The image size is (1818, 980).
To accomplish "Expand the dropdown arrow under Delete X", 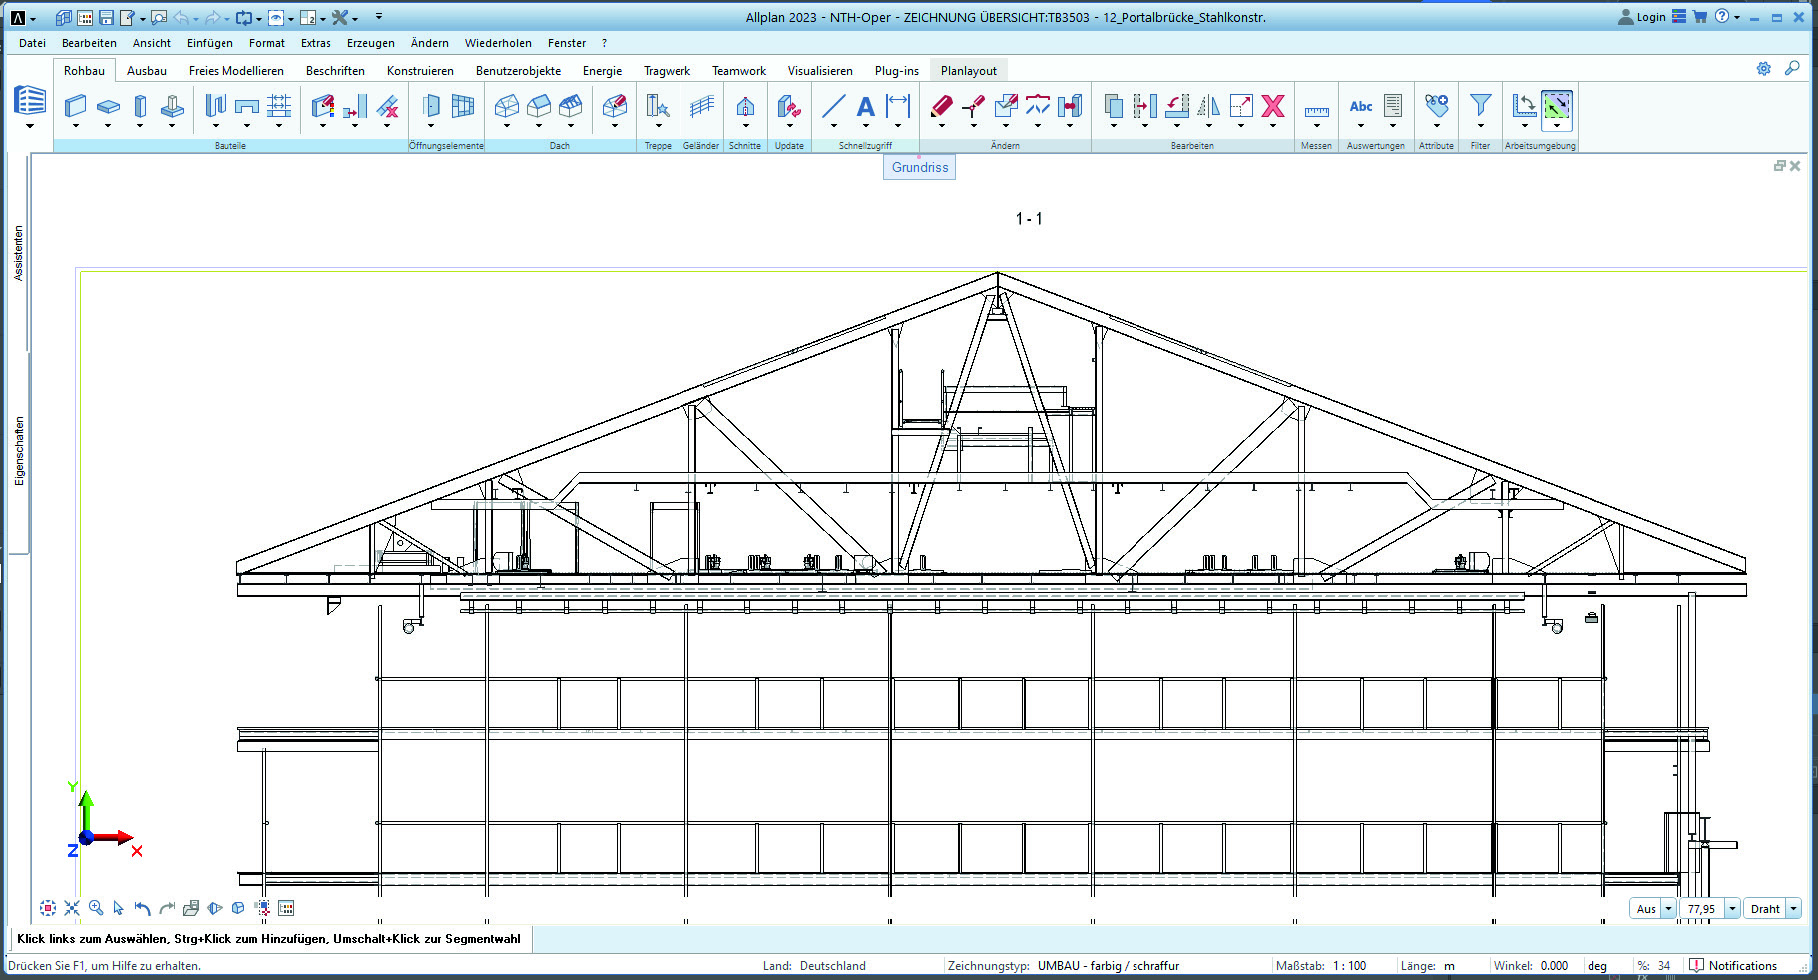I will coord(1273,126).
